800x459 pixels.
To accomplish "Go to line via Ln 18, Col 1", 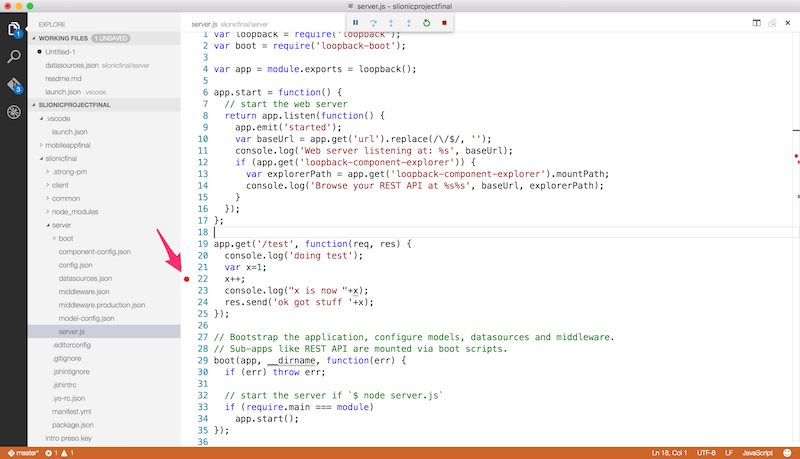I will 669,453.
